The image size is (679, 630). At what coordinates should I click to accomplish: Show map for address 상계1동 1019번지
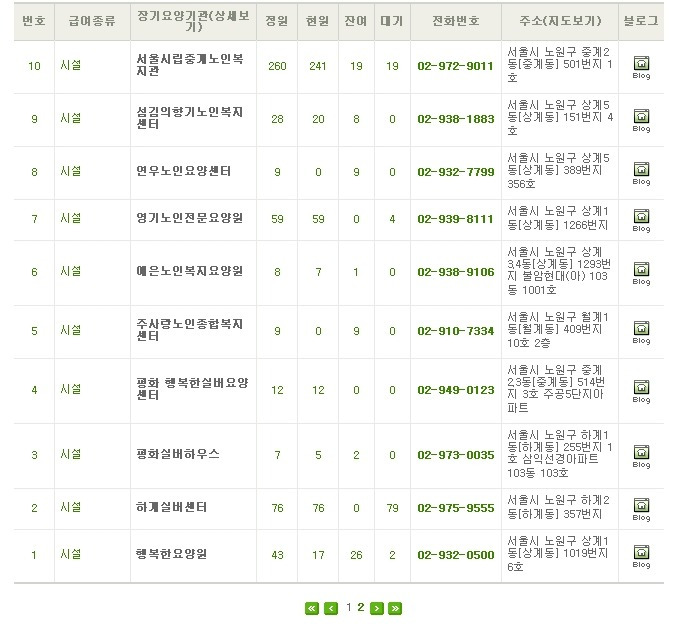pyautogui.click(x=558, y=554)
